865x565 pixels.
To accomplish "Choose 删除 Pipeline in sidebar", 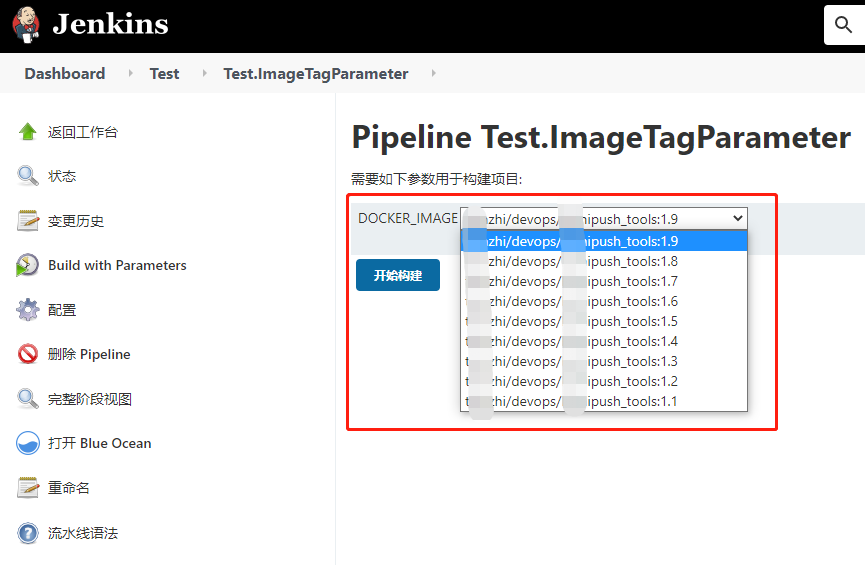I will (x=89, y=354).
